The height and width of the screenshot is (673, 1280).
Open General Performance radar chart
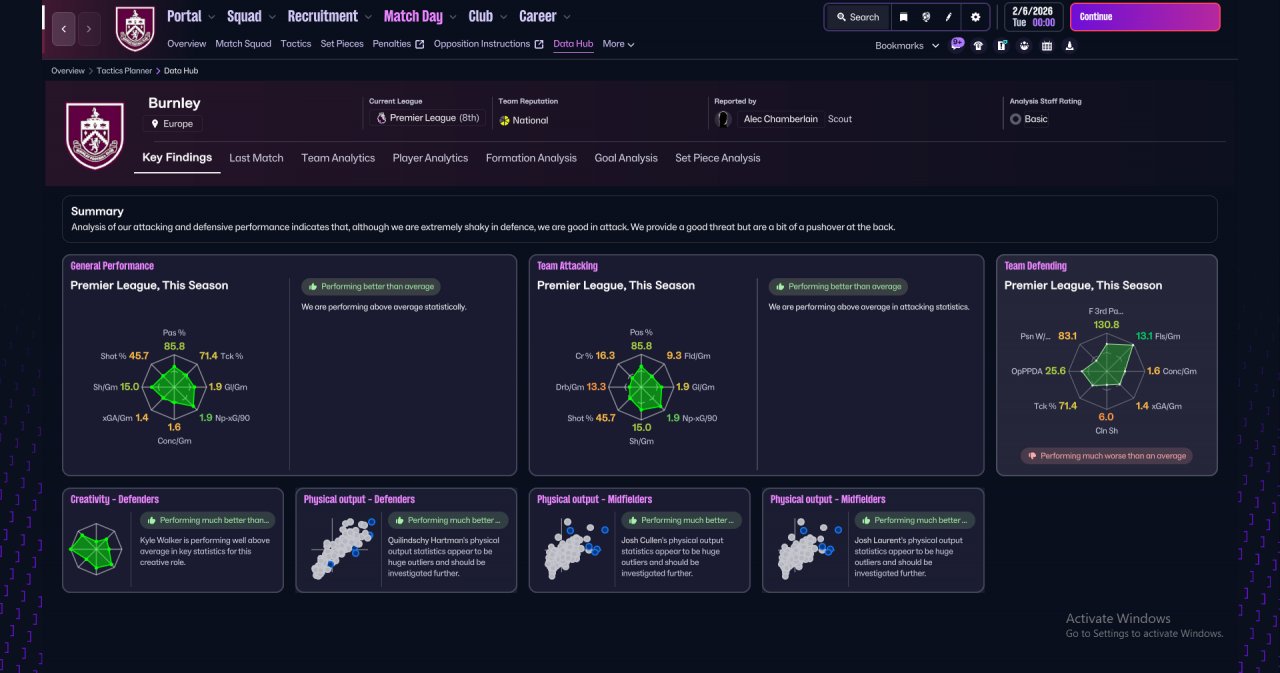pos(175,386)
